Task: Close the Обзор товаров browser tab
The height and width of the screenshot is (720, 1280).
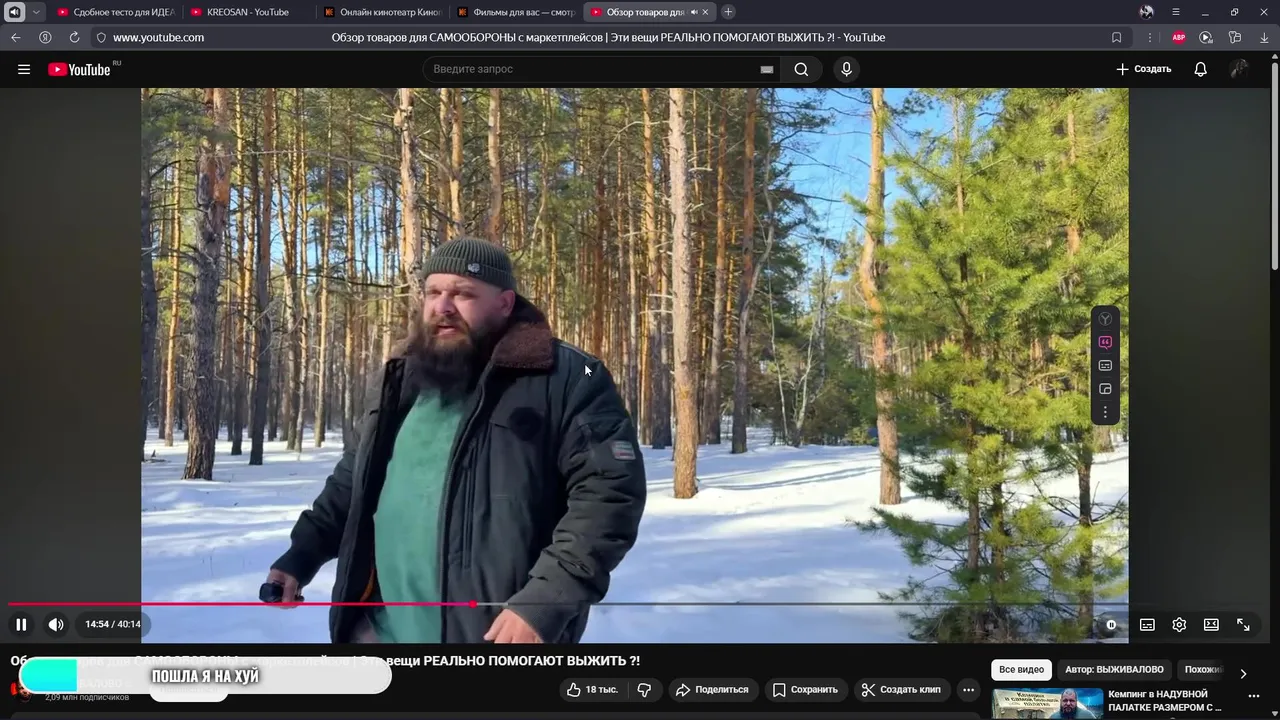Action: [x=706, y=12]
